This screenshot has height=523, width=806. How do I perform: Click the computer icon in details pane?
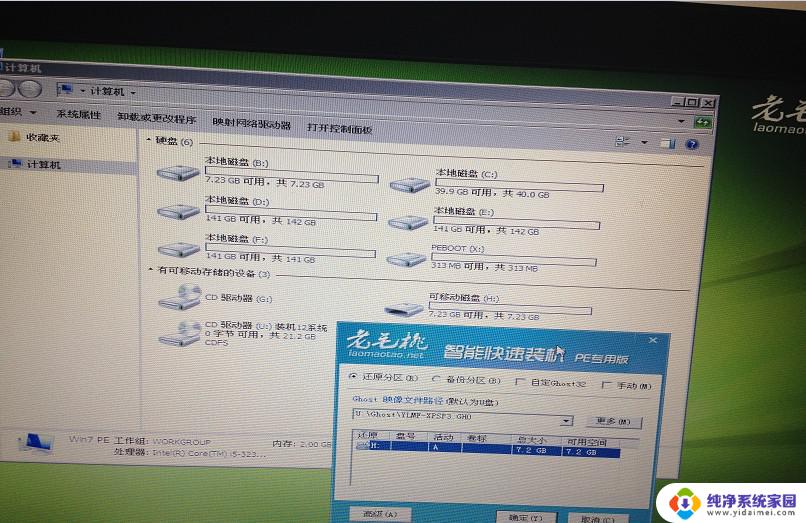tap(35, 442)
